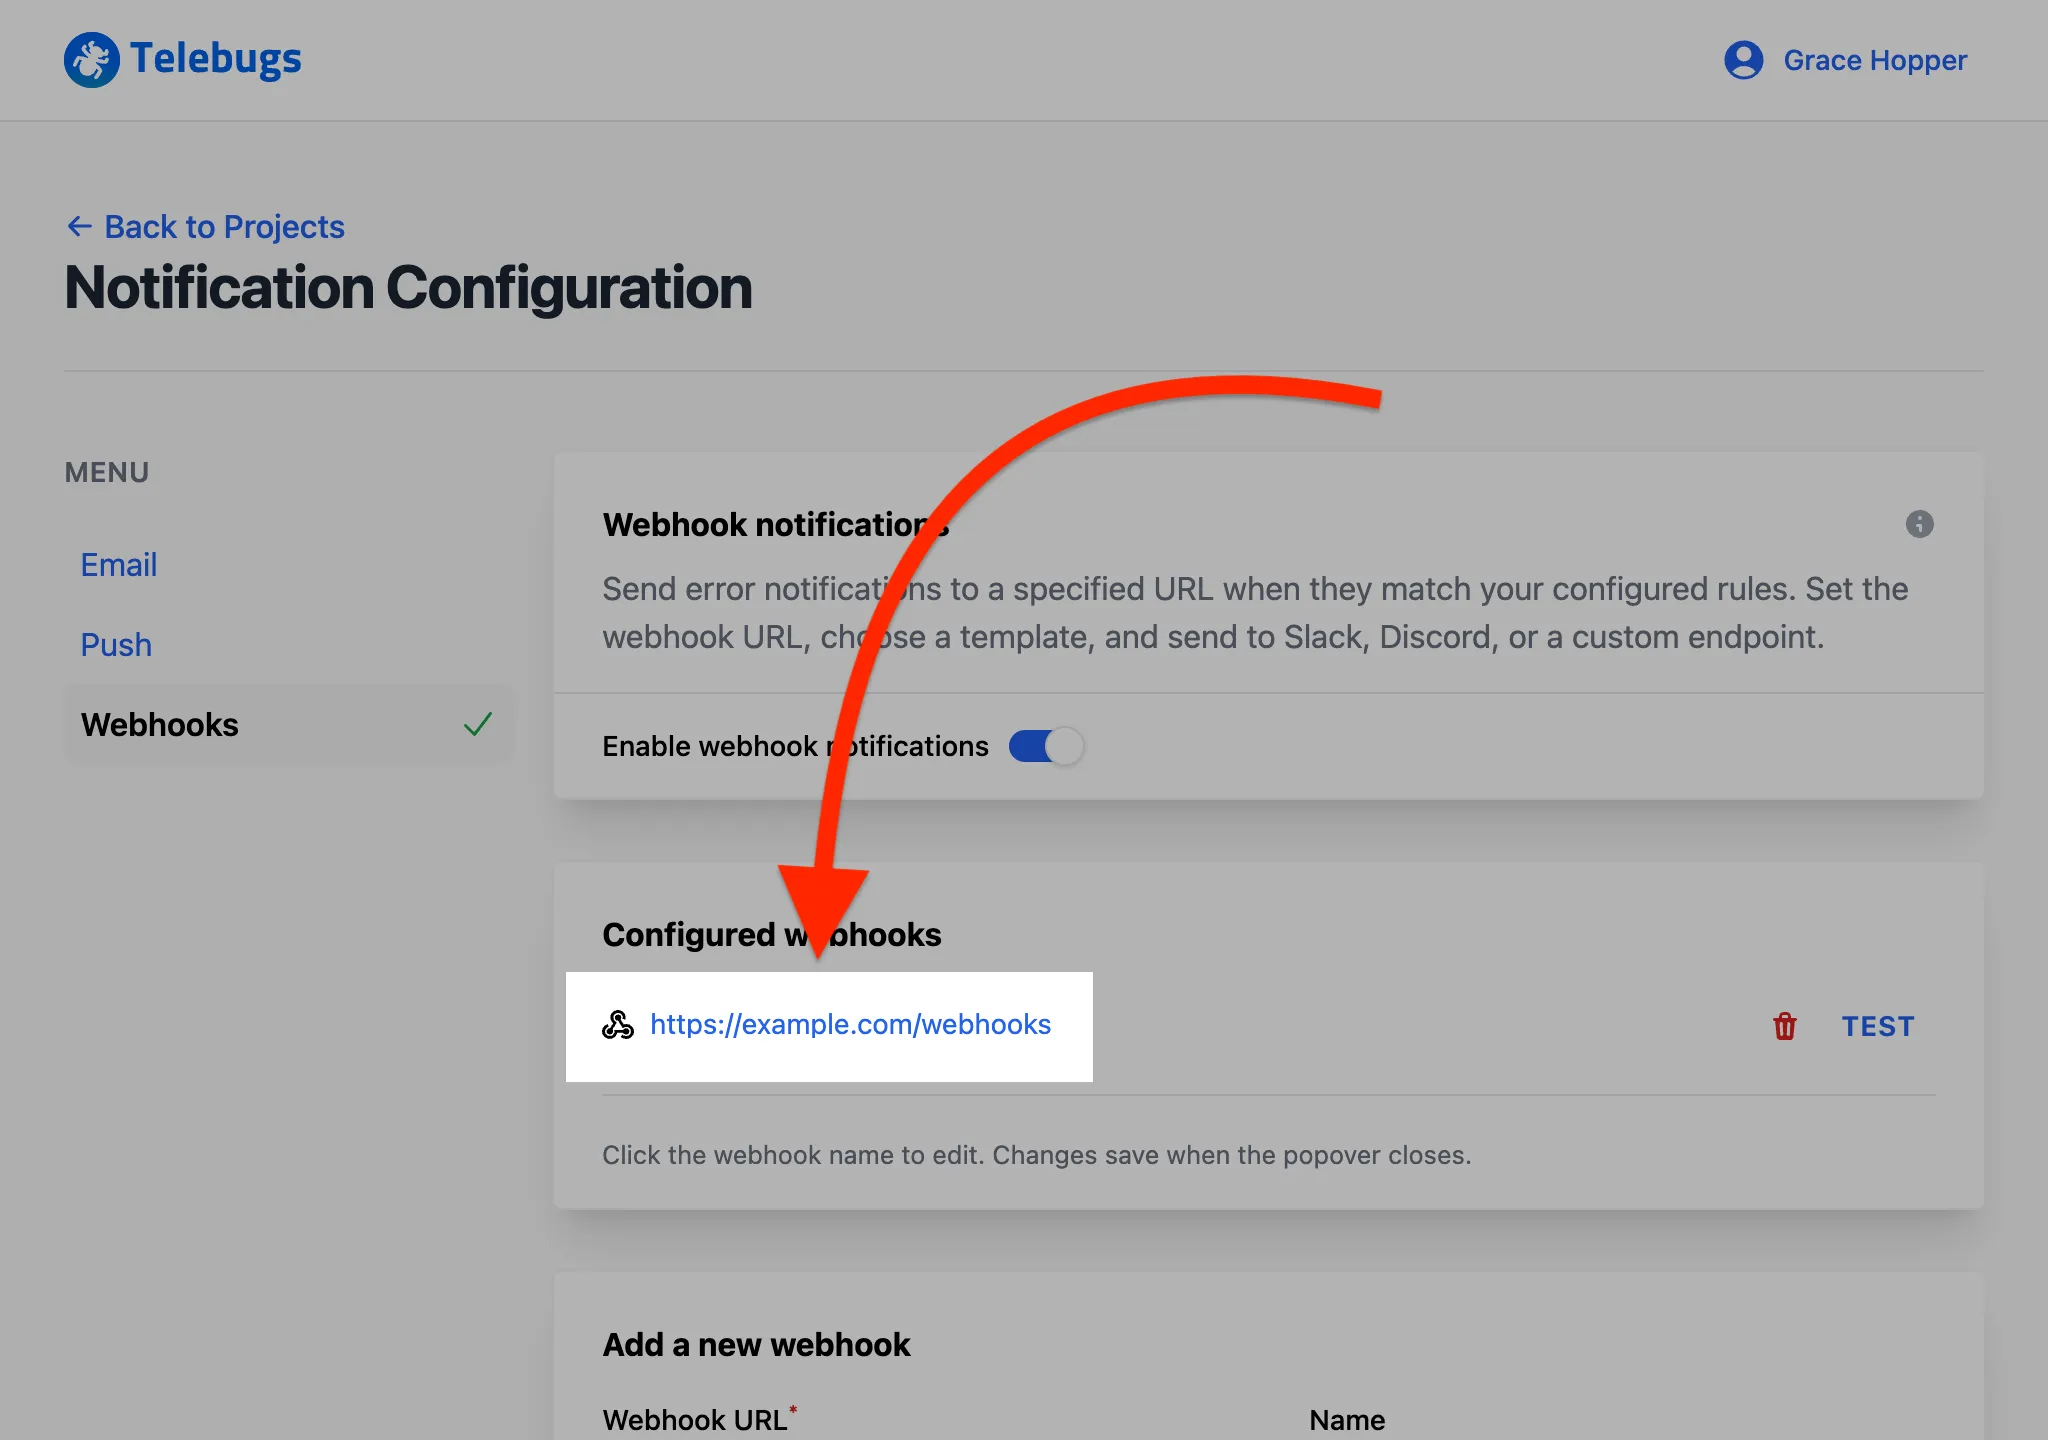Image resolution: width=2048 pixels, height=1440 pixels.
Task: Click the Notification Configuration heading
Action: pyautogui.click(x=408, y=288)
